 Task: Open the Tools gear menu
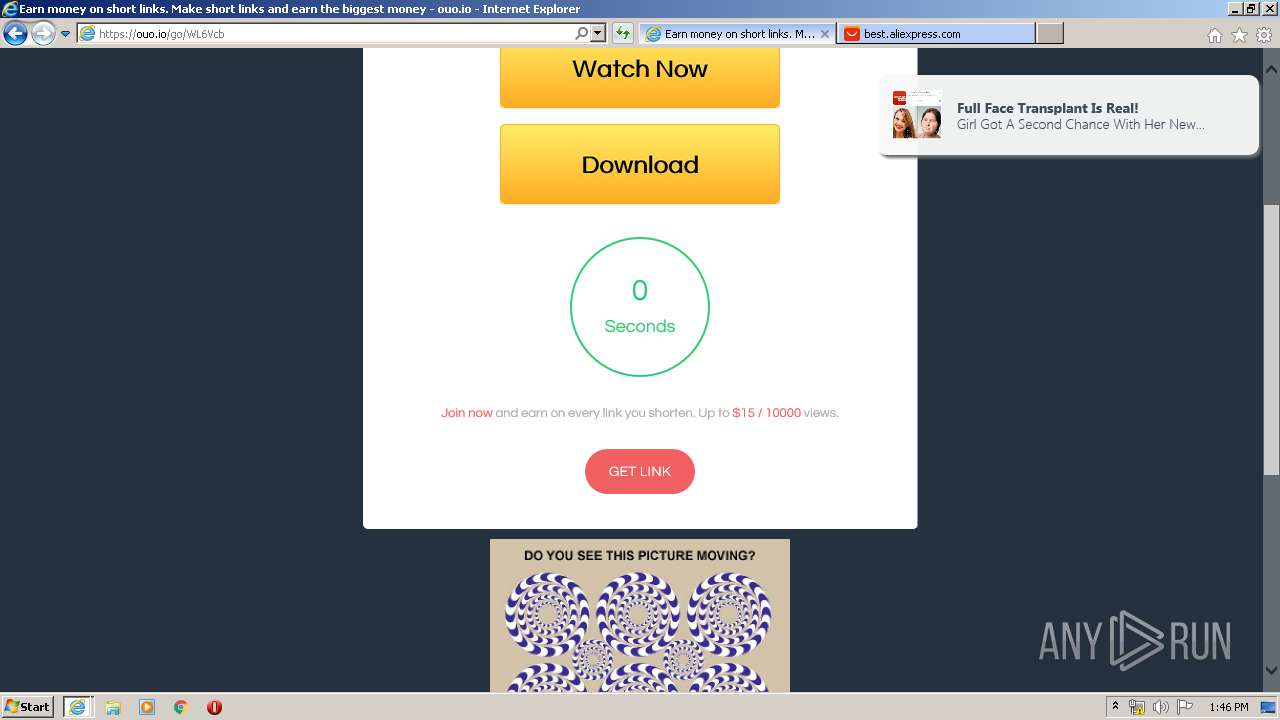(x=1264, y=35)
